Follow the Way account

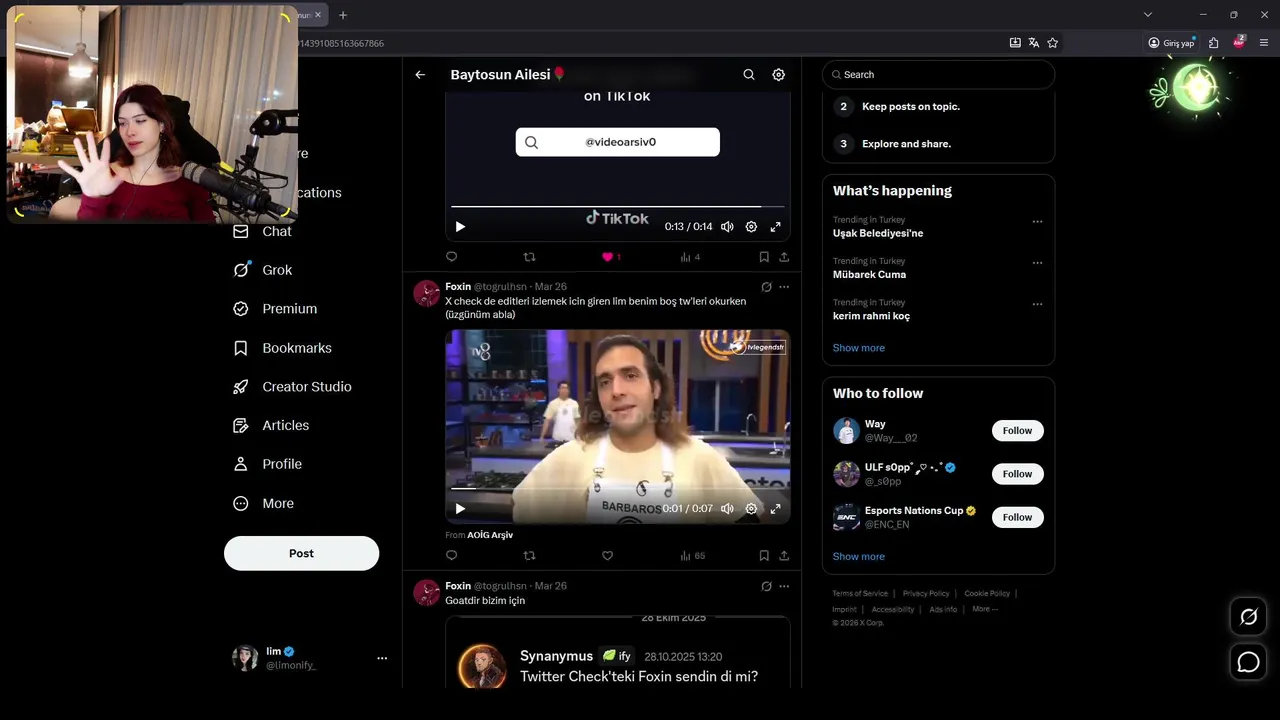pyautogui.click(x=1017, y=431)
